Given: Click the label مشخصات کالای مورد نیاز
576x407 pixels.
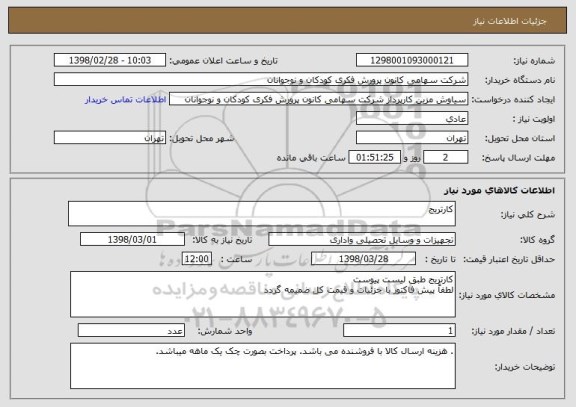Looking at the screenshot, I should (x=507, y=295).
